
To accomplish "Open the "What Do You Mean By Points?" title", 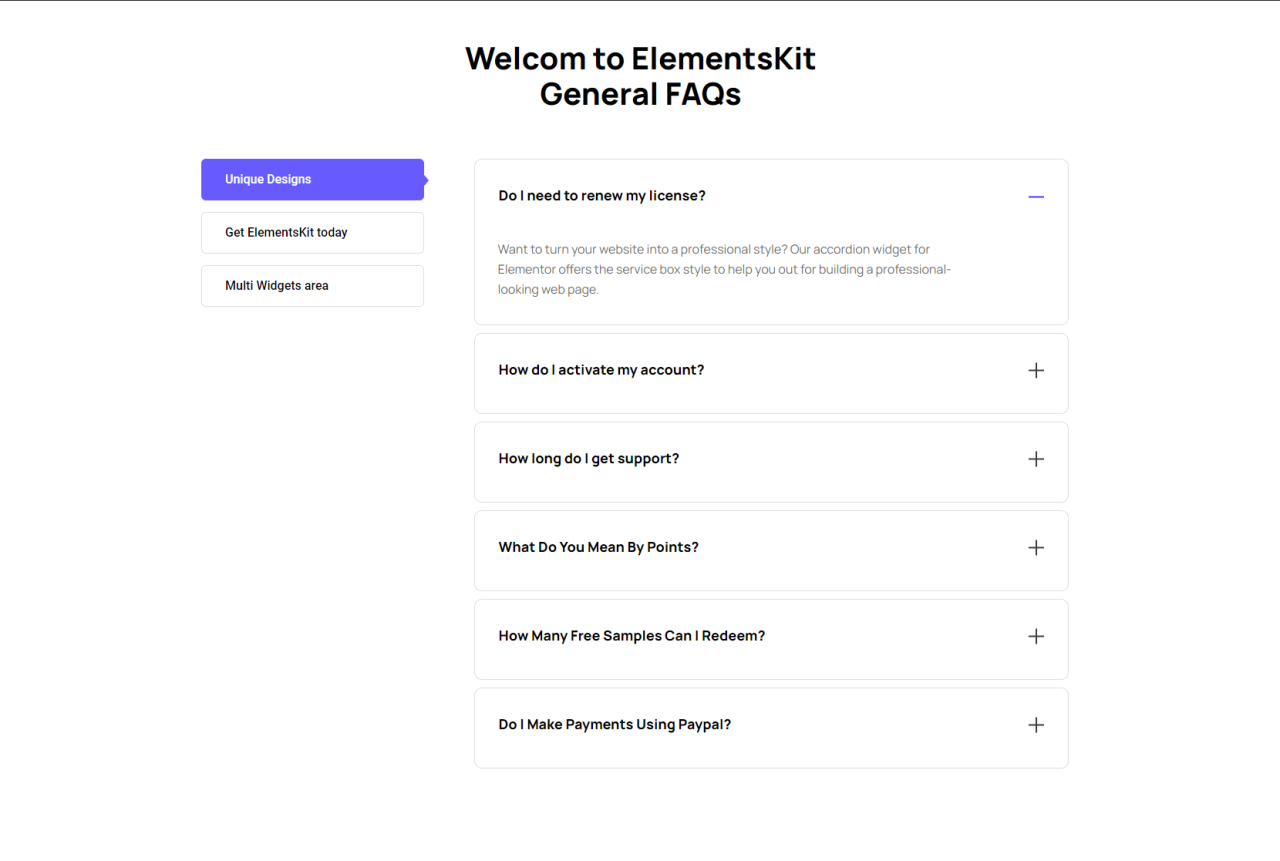I will click(x=598, y=548).
